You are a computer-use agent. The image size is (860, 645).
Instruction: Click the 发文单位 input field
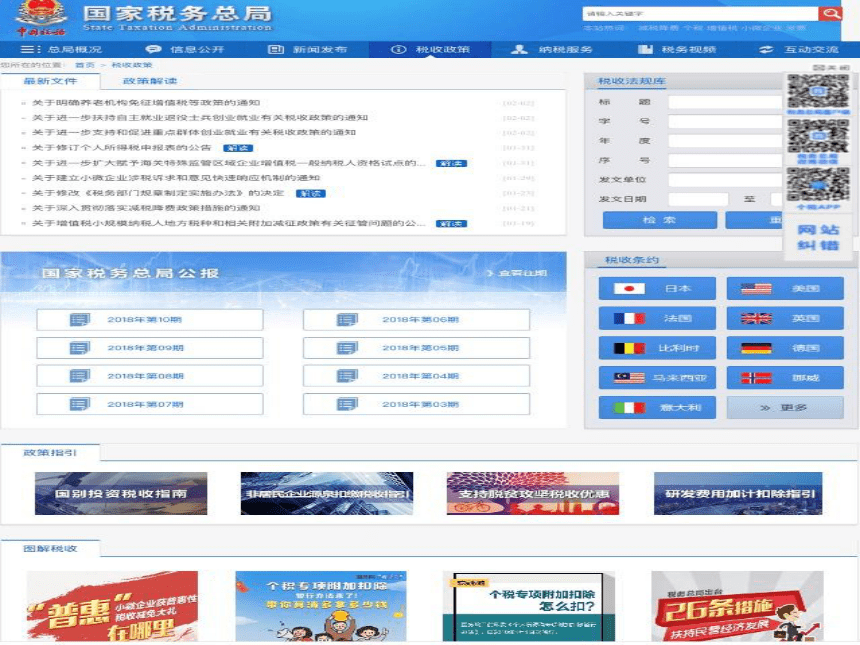click(x=726, y=180)
